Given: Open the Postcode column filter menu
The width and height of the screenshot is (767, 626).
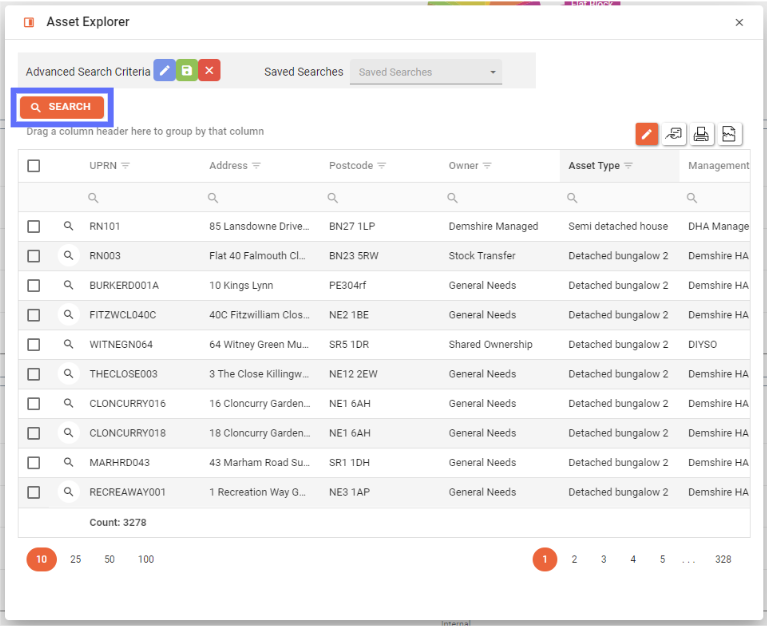Looking at the screenshot, I should tap(382, 166).
